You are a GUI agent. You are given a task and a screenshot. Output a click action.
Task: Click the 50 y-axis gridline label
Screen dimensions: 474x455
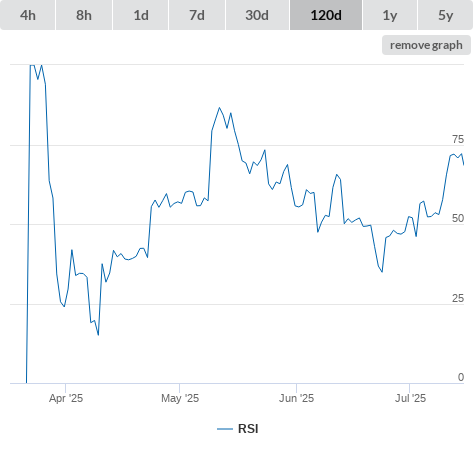(458, 218)
